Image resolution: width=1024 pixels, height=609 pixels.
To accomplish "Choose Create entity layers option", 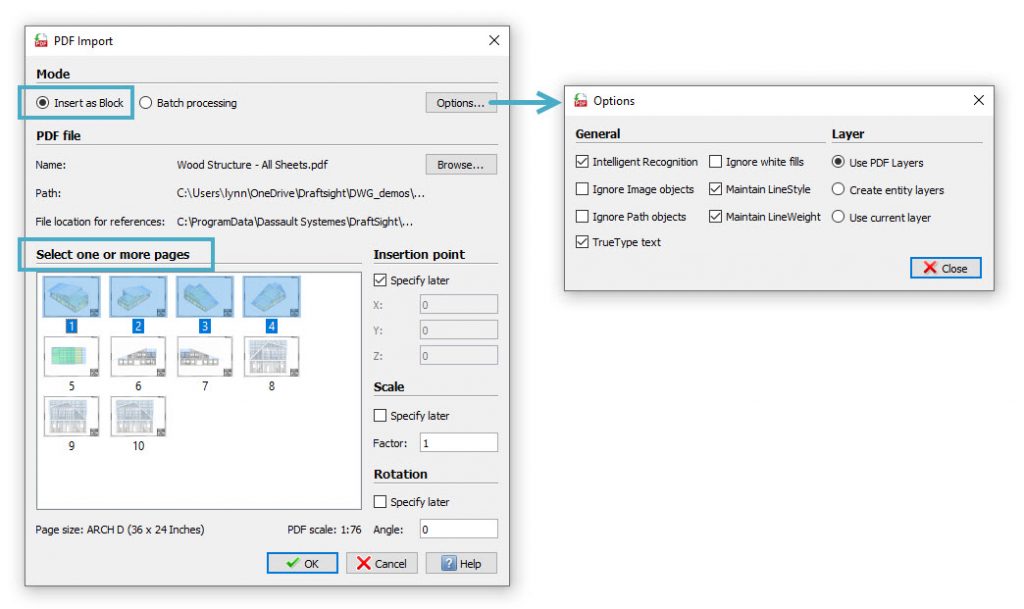I will pyautogui.click(x=838, y=189).
